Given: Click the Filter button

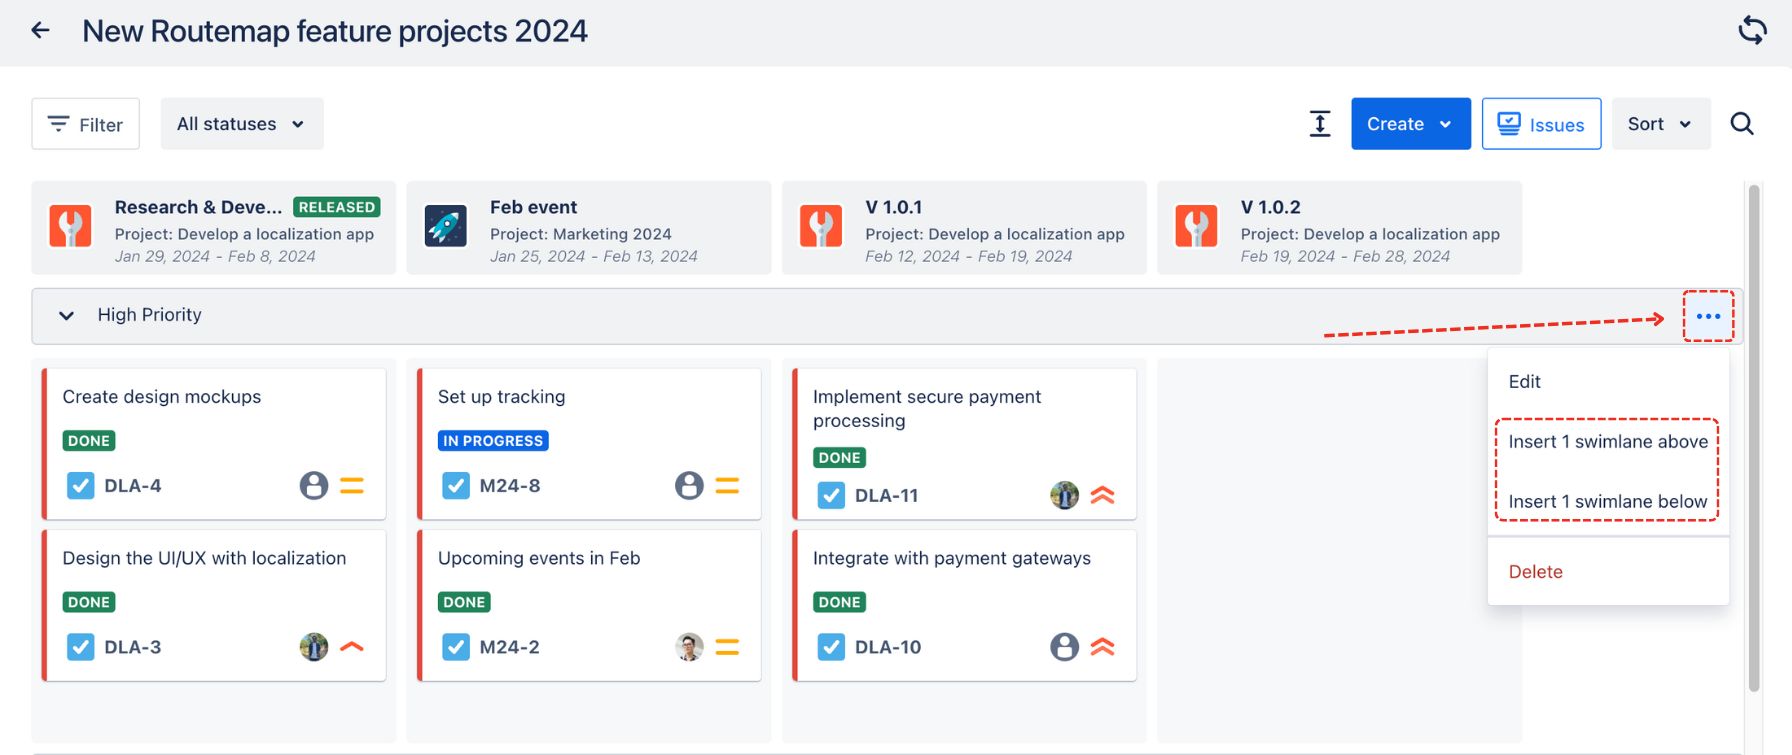Looking at the screenshot, I should coord(86,124).
